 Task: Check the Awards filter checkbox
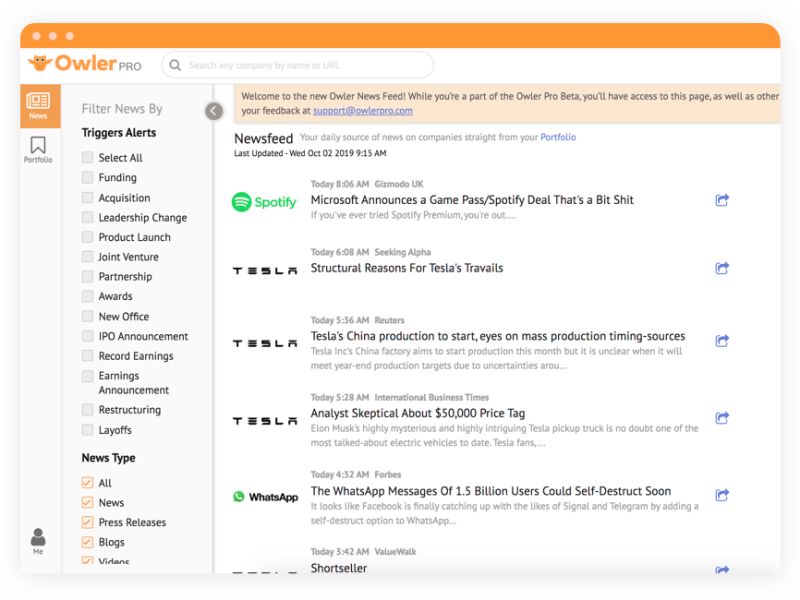point(88,296)
